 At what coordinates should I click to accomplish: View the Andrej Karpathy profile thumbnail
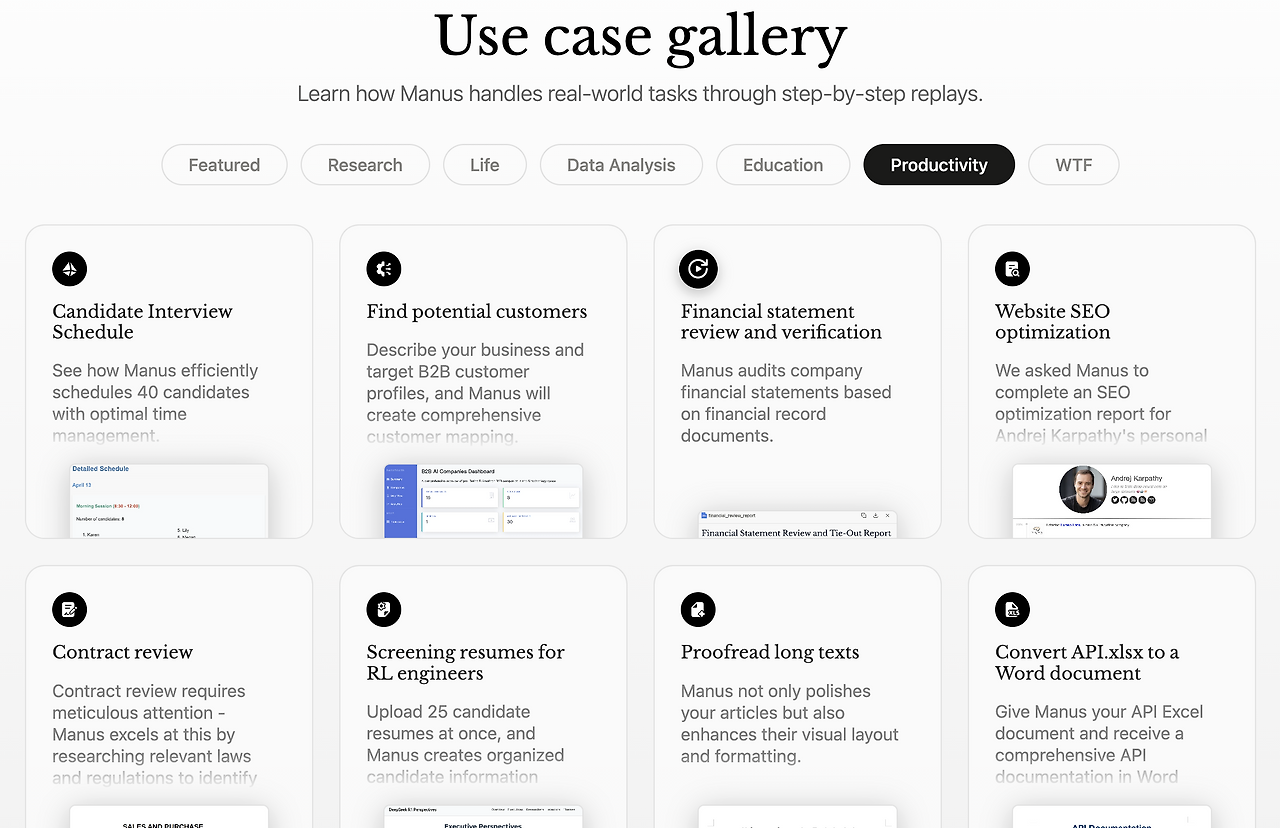1111,501
